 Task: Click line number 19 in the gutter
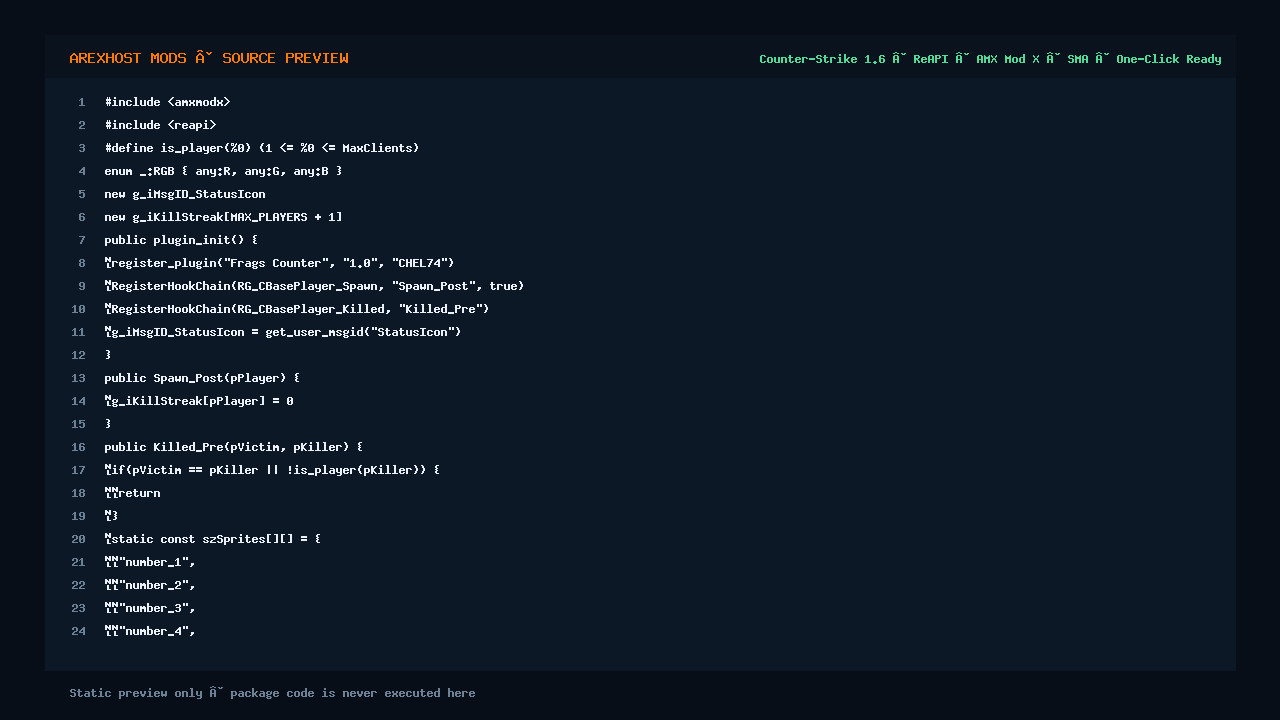point(79,516)
